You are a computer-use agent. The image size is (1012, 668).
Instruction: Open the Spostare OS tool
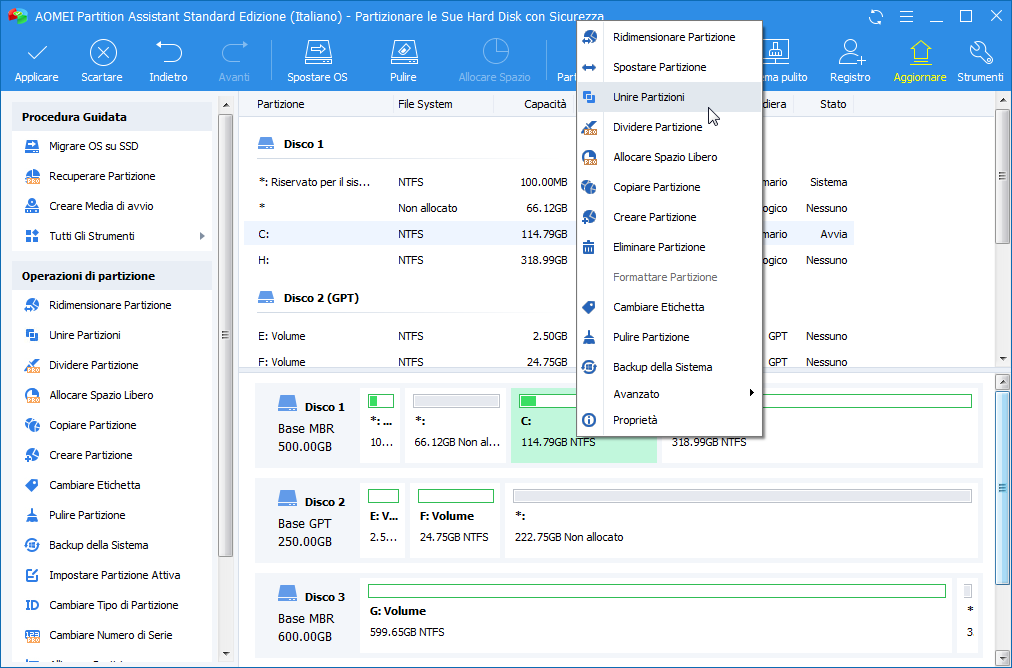[317, 60]
